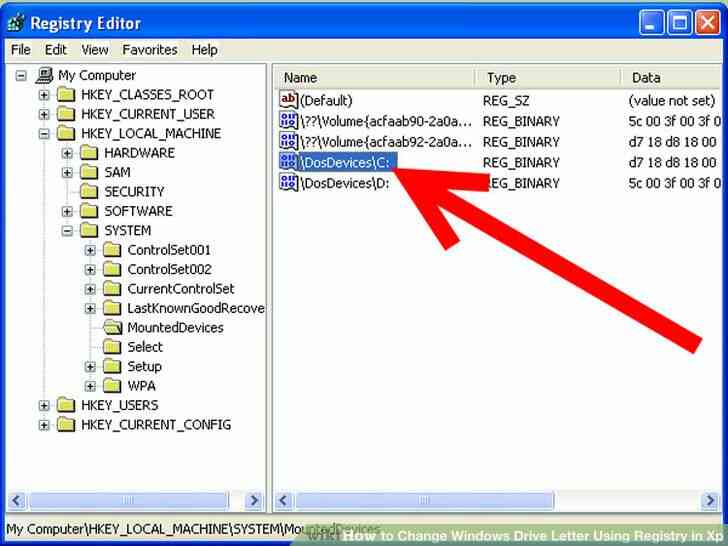Viewport: 728px width, 546px height.
Task: Click the HKEY_LOCAL_MACHINE folder icon
Action: [66, 134]
